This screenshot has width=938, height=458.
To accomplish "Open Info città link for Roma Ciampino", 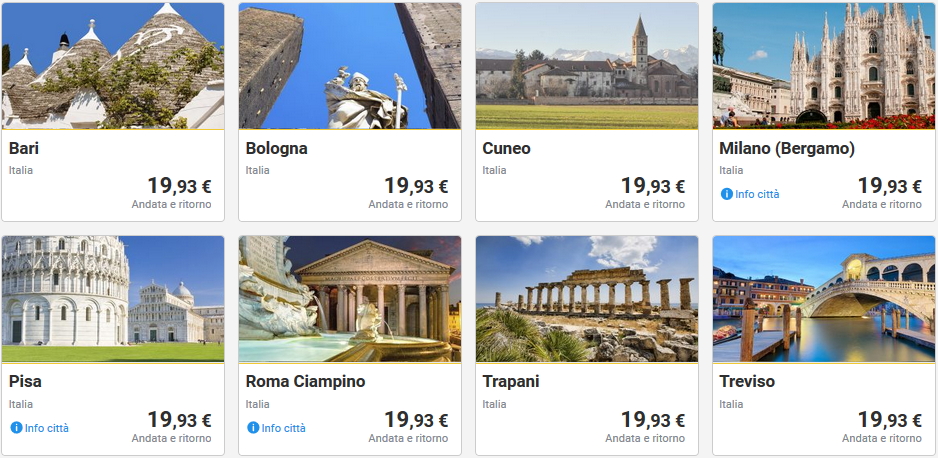I will tap(284, 428).
